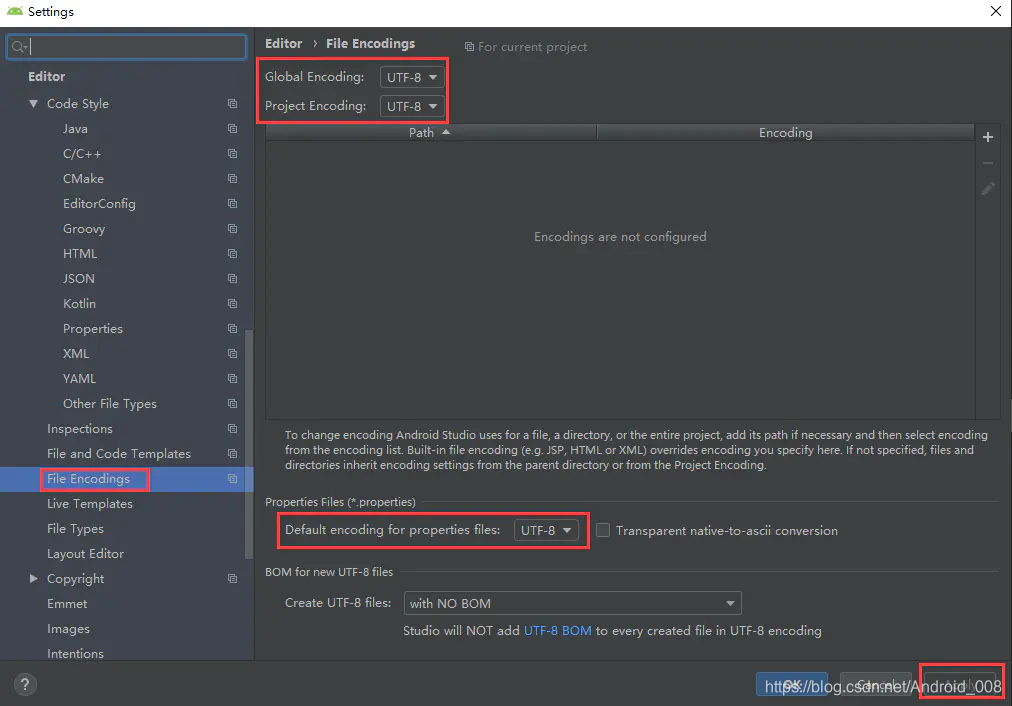
Task: Focus the settings search field
Action: [x=126, y=46]
